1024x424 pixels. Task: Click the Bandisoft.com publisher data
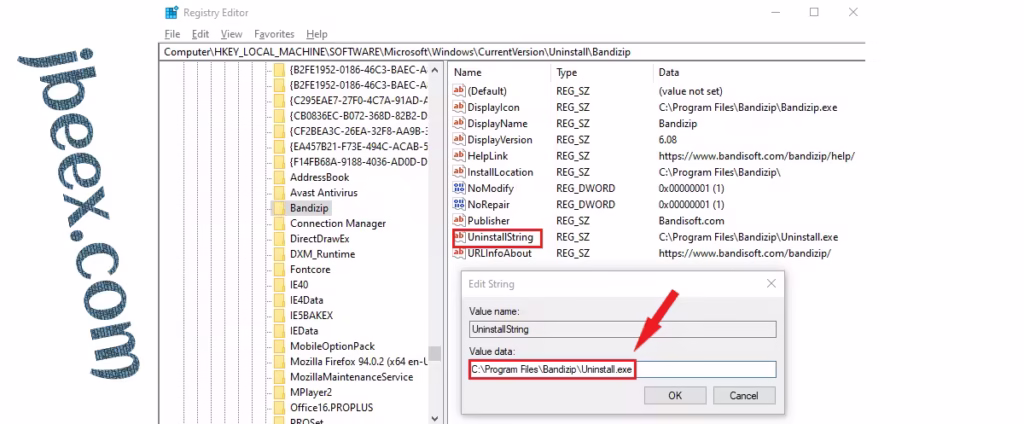(691, 221)
